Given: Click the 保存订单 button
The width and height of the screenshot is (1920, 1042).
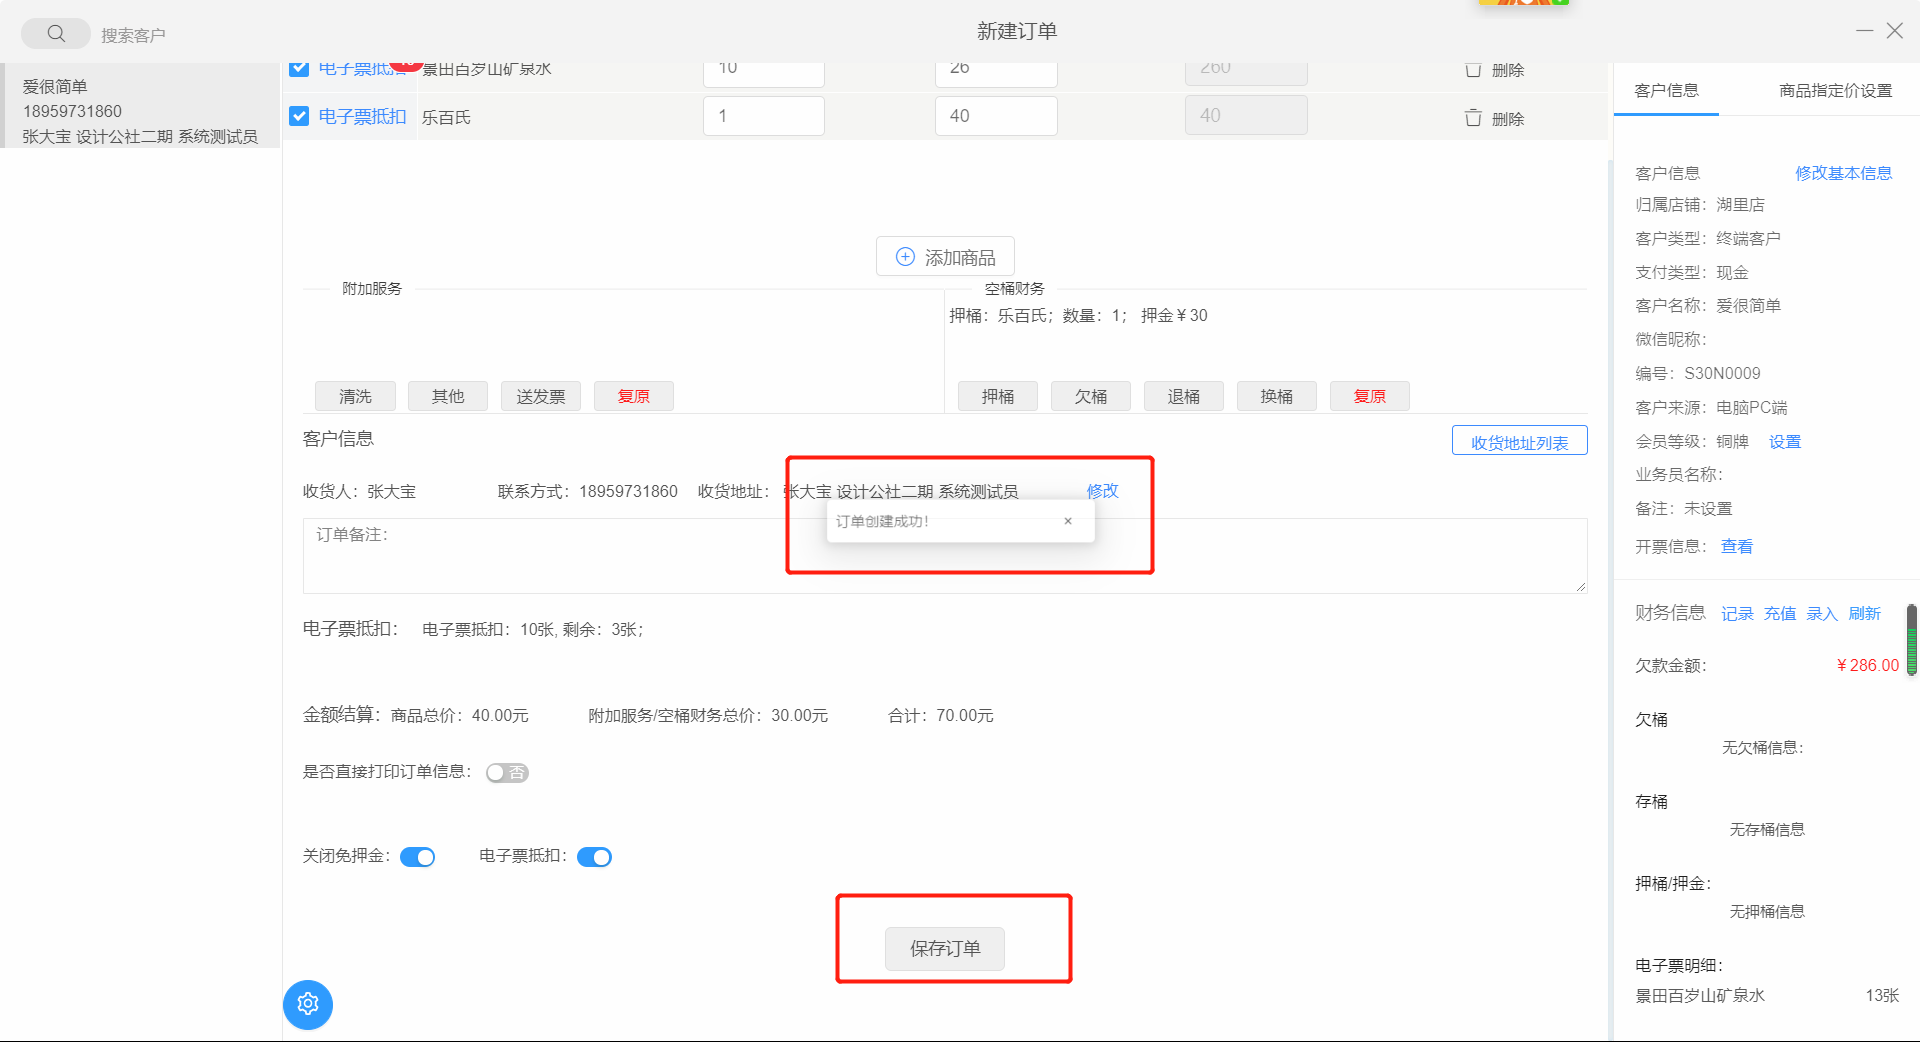Looking at the screenshot, I should click(x=944, y=948).
